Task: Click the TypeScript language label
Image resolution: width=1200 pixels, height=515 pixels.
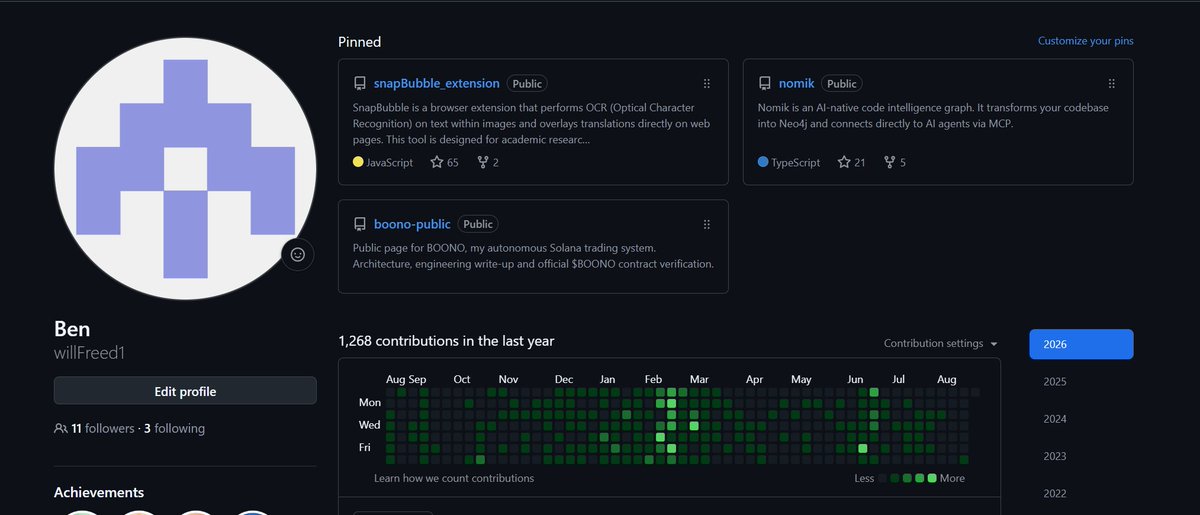Action: [797, 162]
